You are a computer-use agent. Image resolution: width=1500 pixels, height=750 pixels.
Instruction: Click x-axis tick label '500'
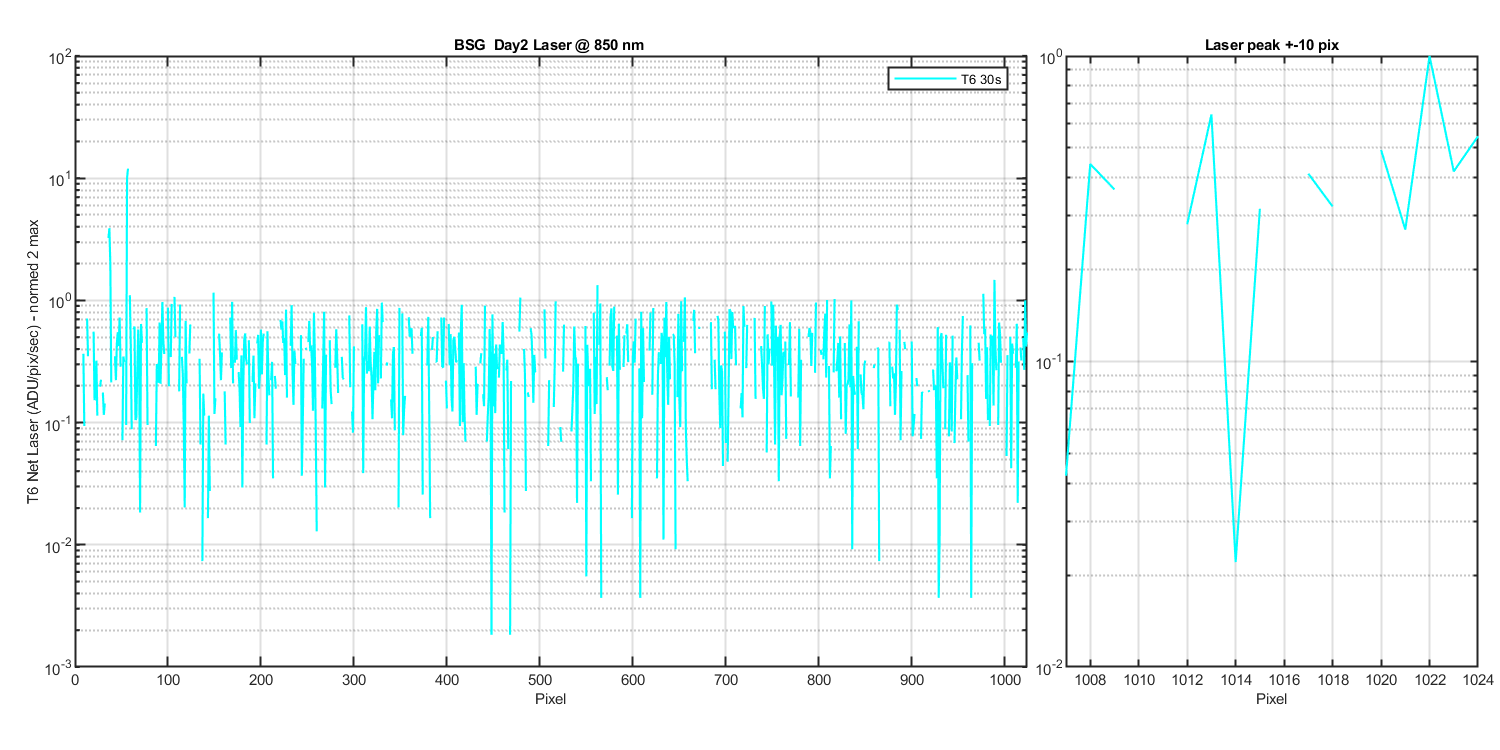tap(540, 680)
